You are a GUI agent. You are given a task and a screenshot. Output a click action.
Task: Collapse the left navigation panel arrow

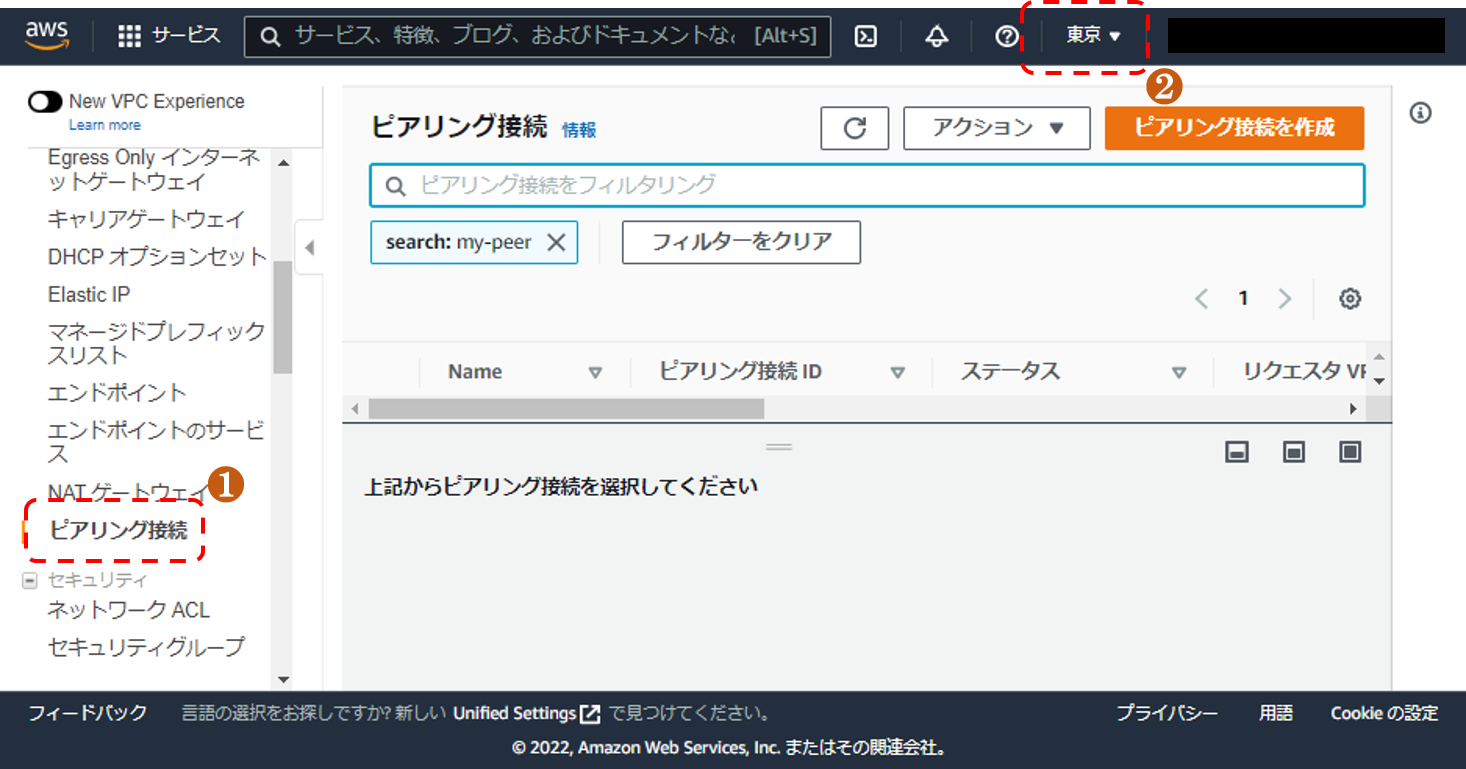click(x=309, y=248)
